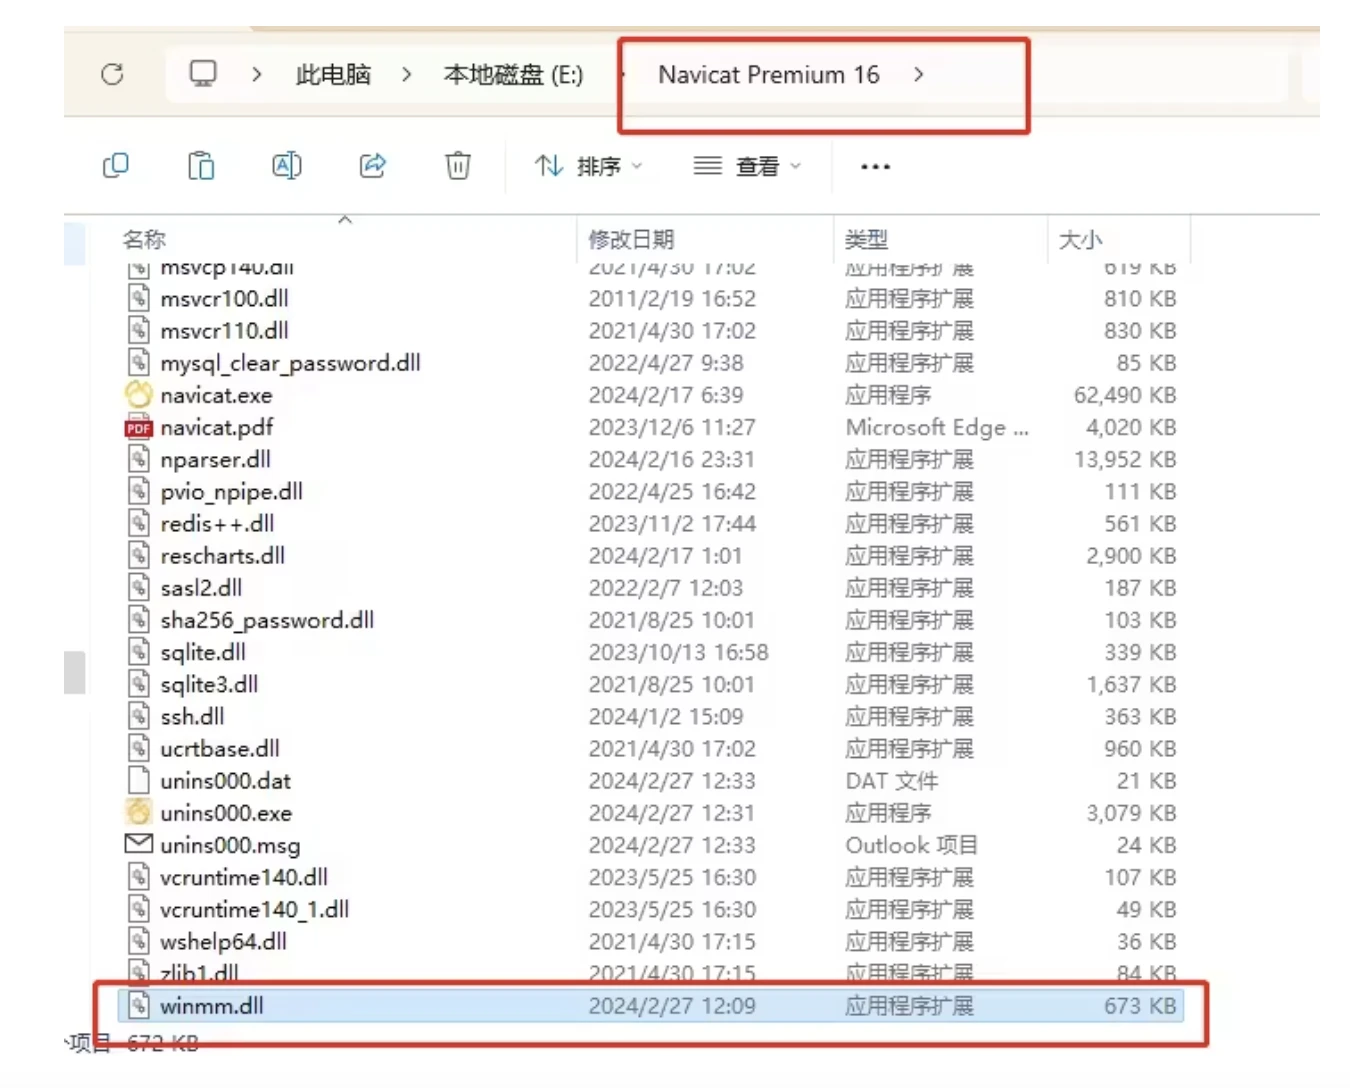
Task: Click Microsoft Edge type of navicat.pdf
Action: pyautogui.click(x=937, y=427)
